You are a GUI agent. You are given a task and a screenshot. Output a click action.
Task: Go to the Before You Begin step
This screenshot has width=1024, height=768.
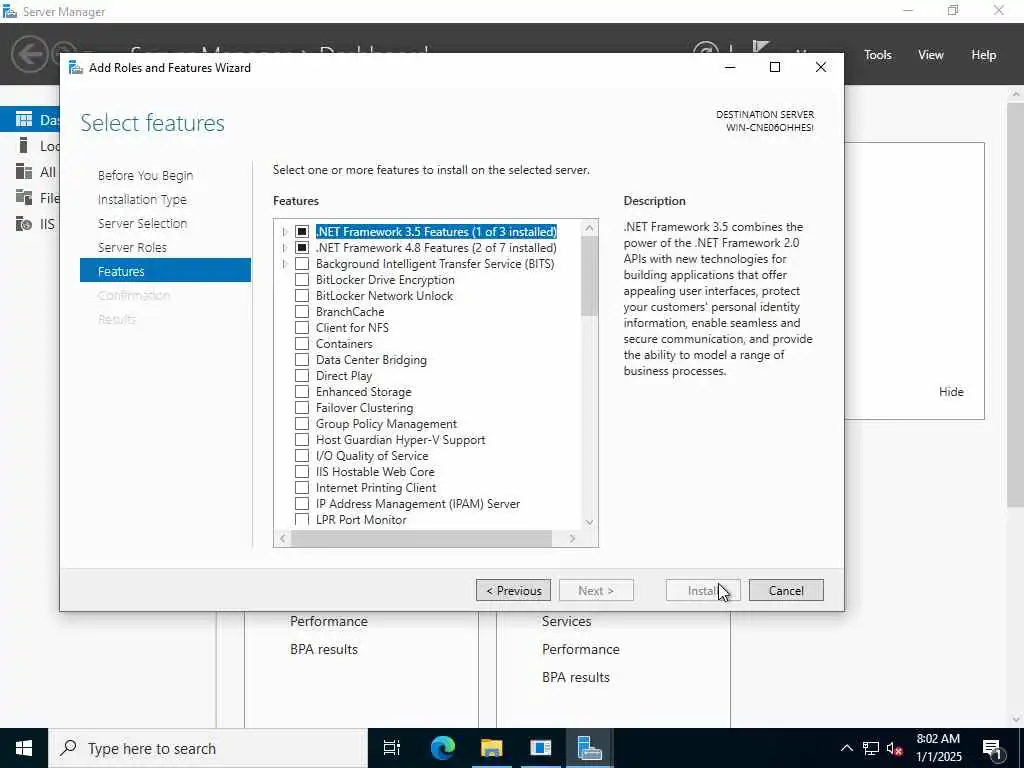click(x=146, y=176)
